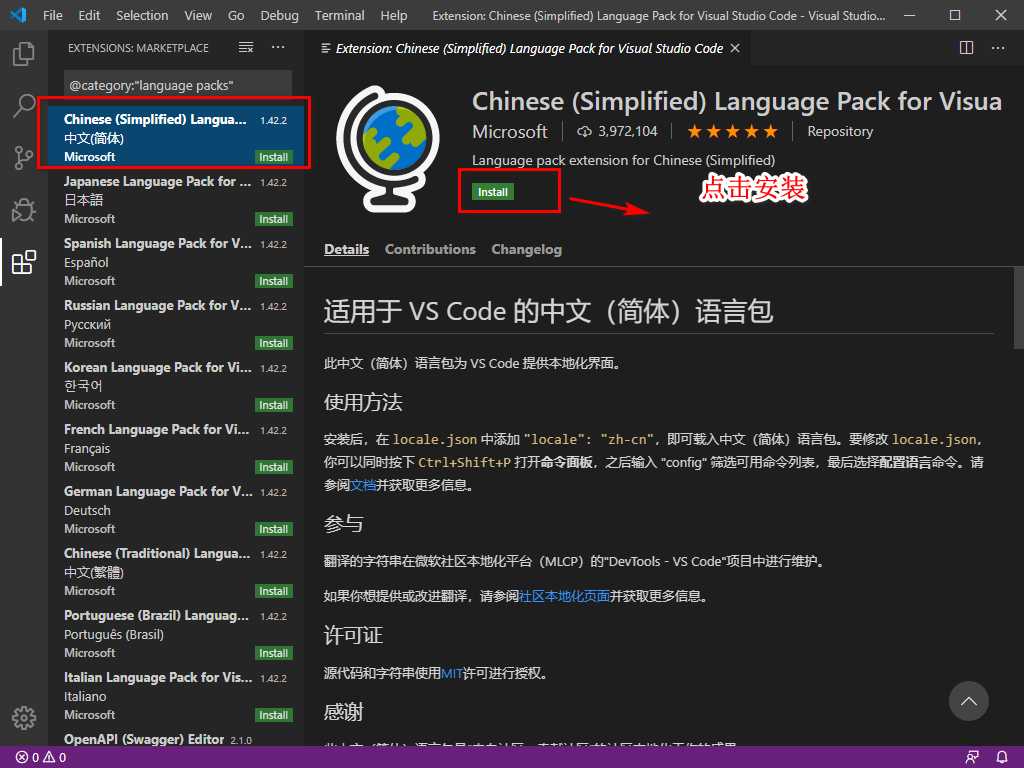Switch to the Details tab
The image size is (1024, 768).
(346, 249)
